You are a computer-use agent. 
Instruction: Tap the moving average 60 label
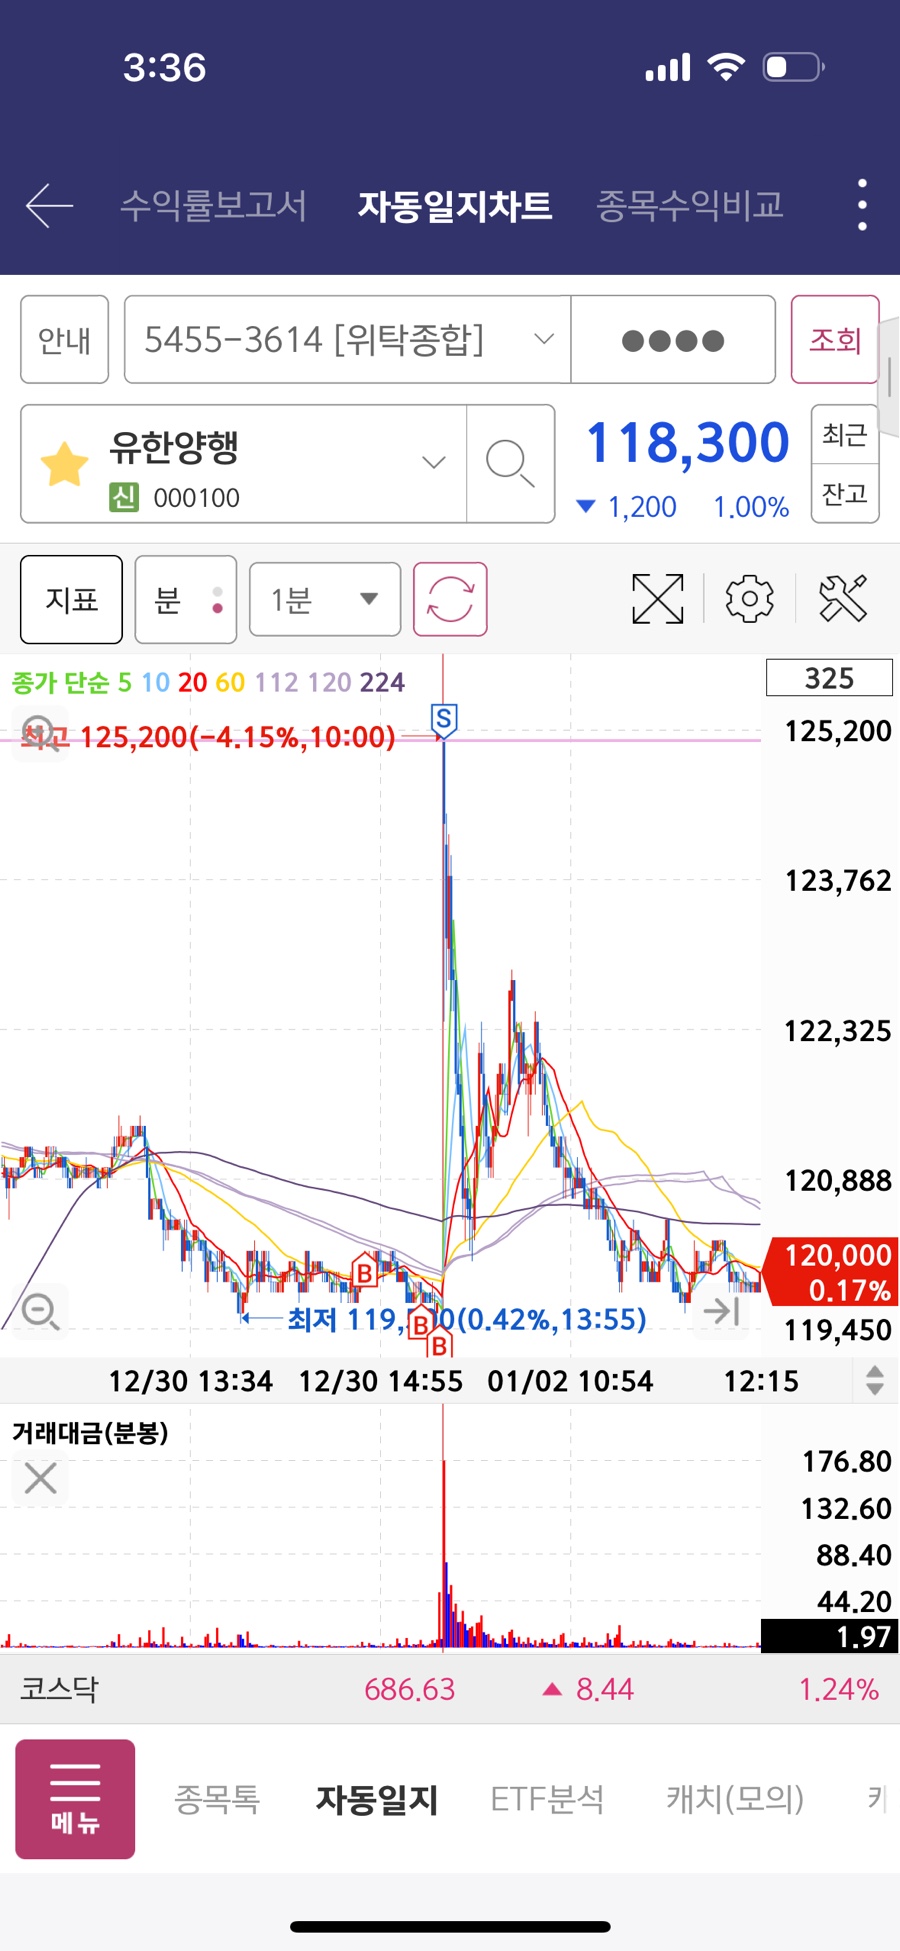pyautogui.click(x=230, y=682)
